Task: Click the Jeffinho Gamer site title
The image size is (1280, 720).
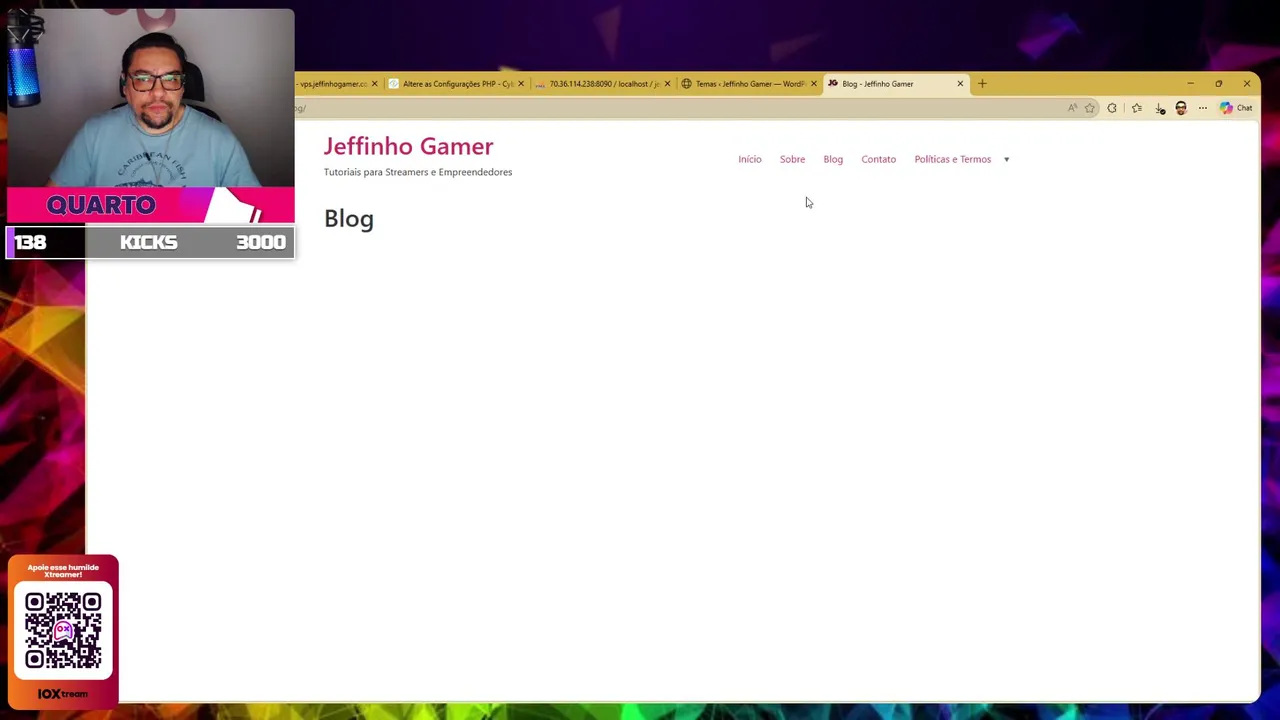Action: tap(408, 147)
